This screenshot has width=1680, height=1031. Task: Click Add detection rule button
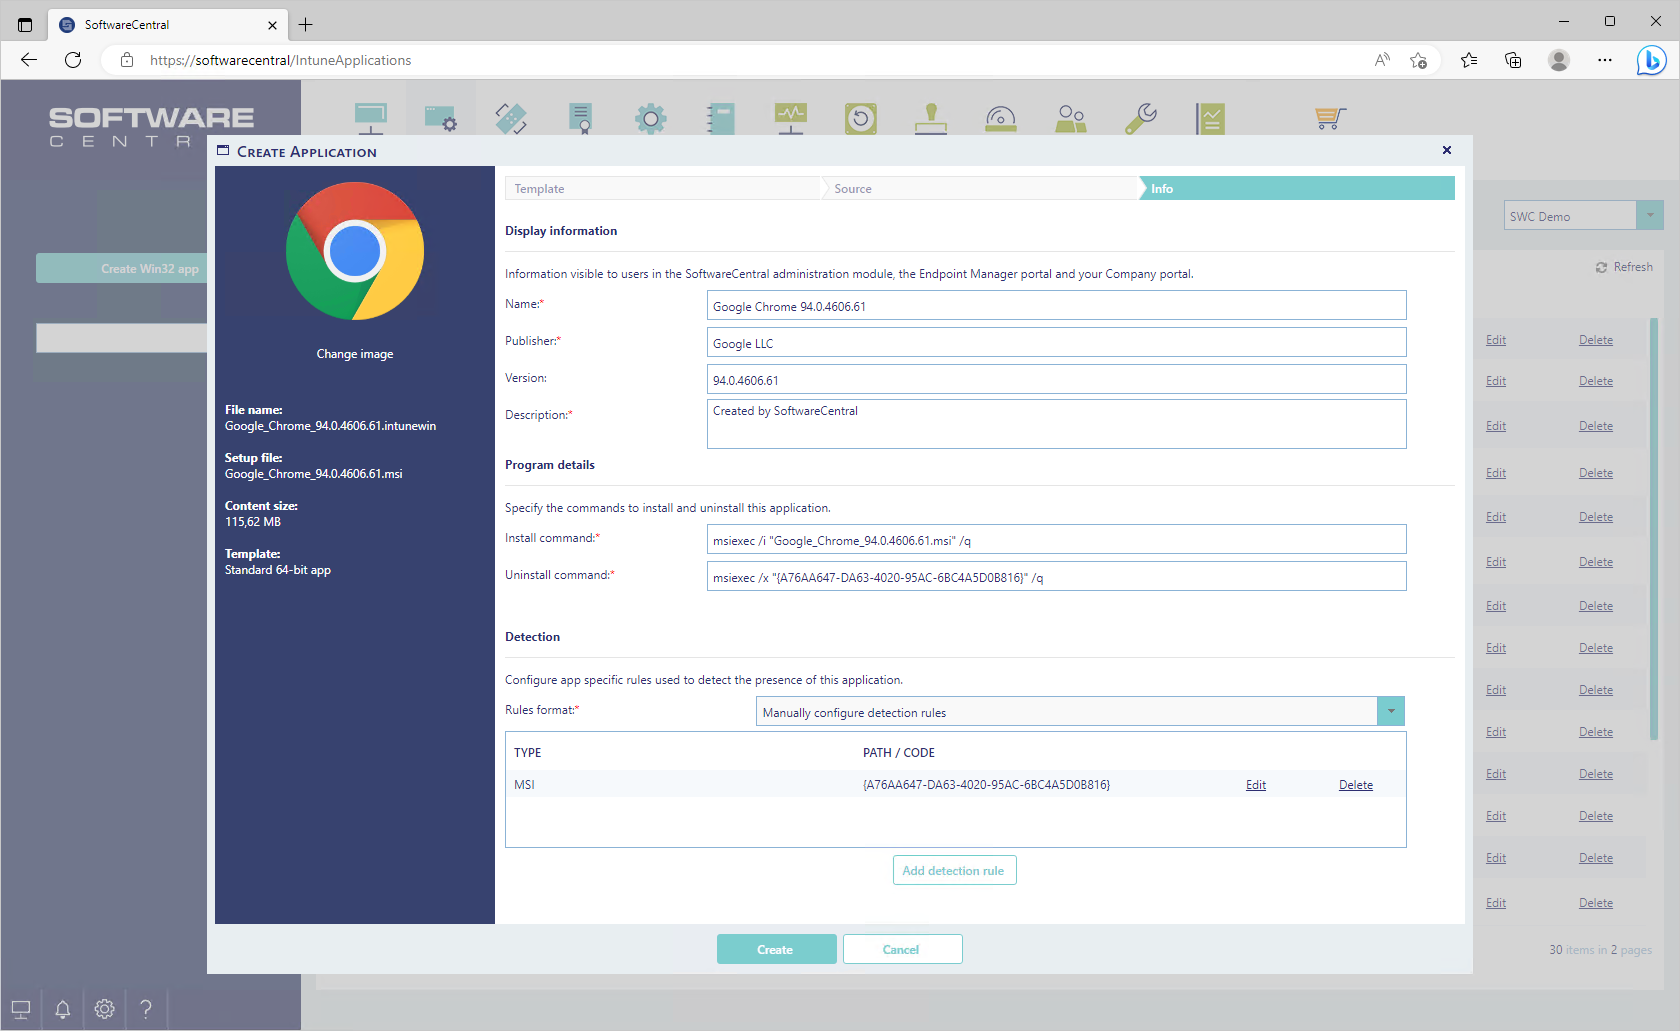(954, 870)
